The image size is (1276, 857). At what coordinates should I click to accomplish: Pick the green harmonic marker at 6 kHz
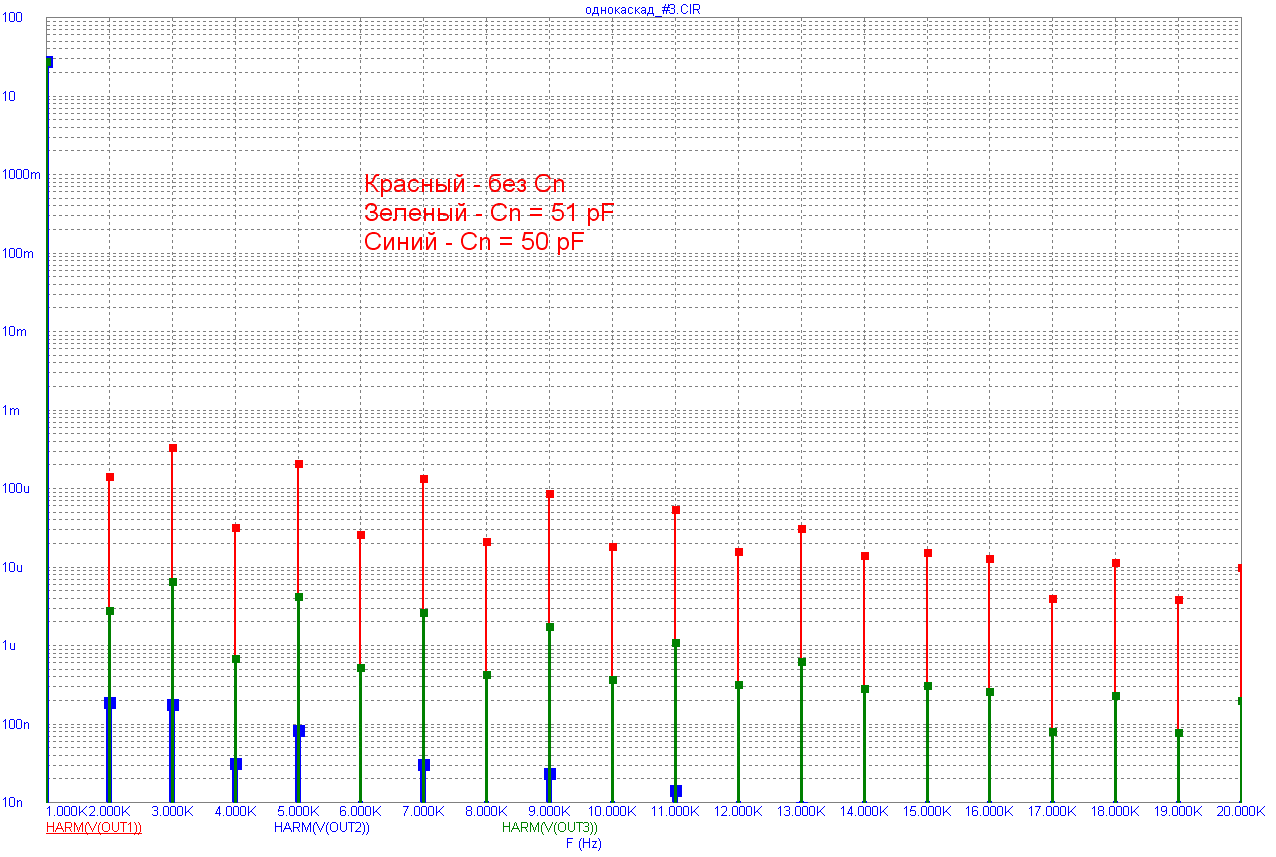pyautogui.click(x=361, y=668)
